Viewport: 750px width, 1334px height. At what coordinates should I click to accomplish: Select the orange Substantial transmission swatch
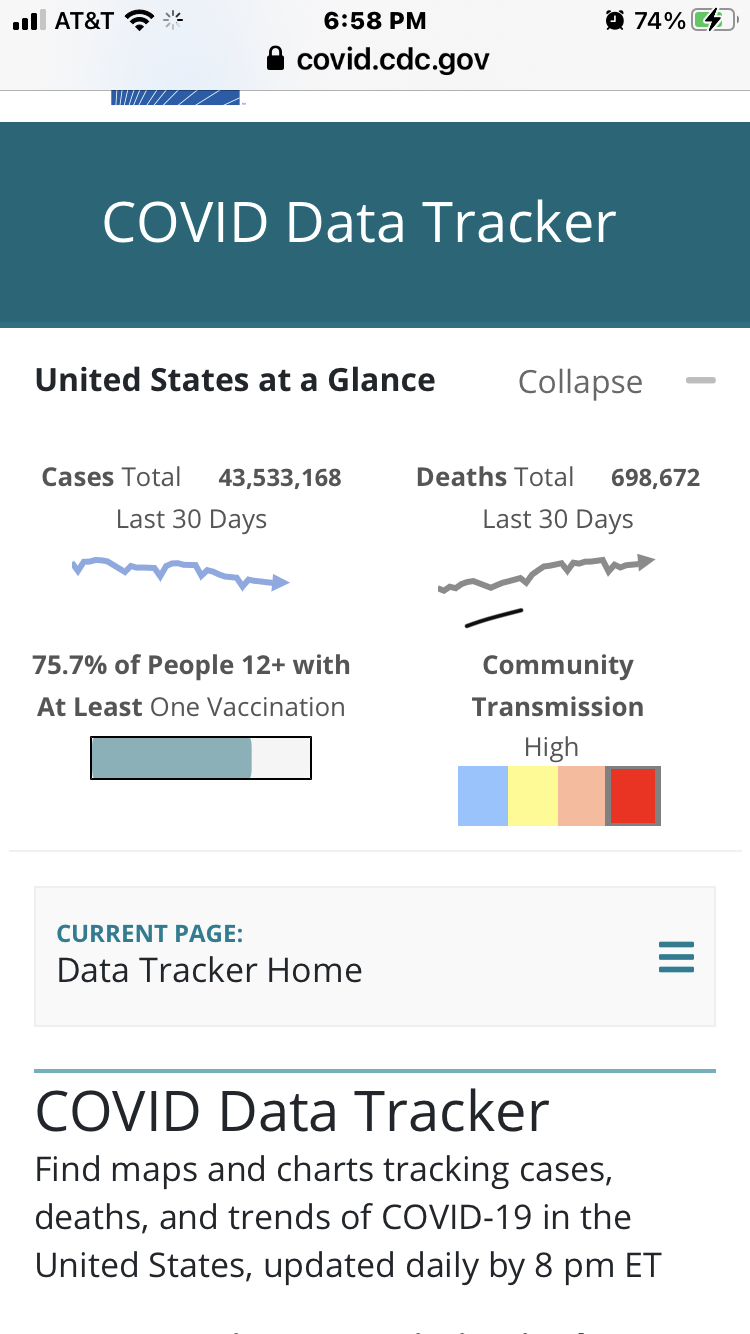click(582, 796)
